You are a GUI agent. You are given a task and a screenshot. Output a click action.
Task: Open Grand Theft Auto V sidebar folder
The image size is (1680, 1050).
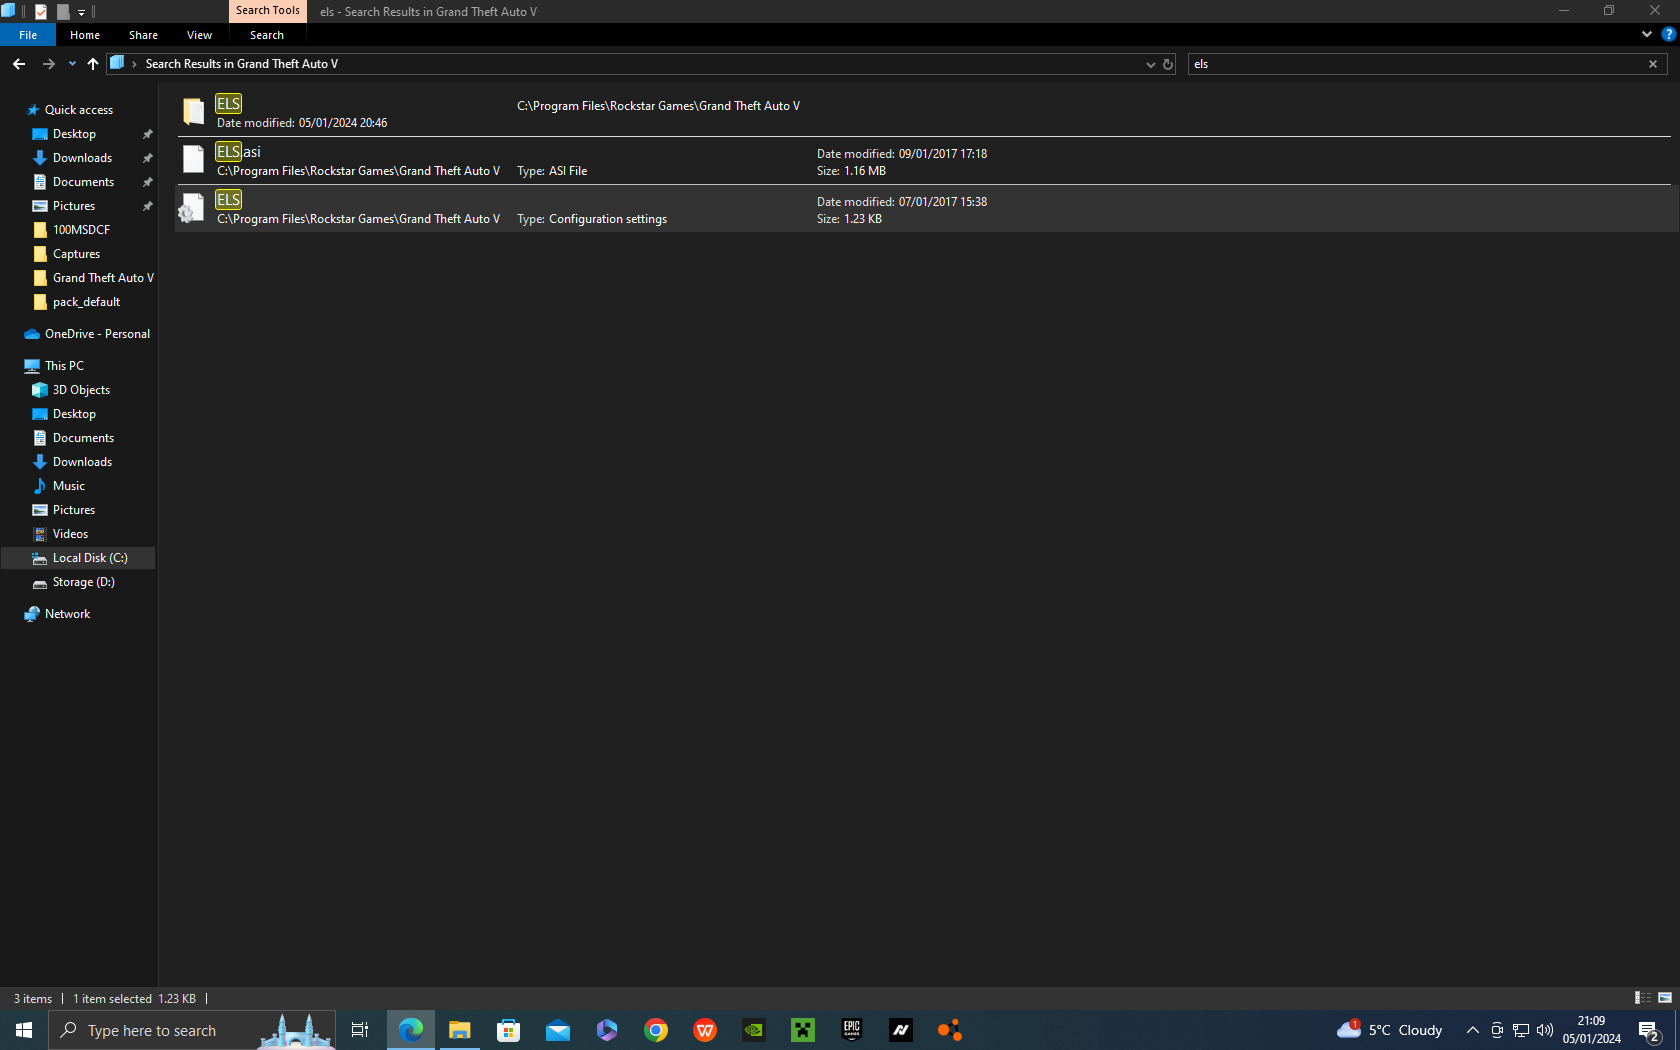tap(103, 278)
